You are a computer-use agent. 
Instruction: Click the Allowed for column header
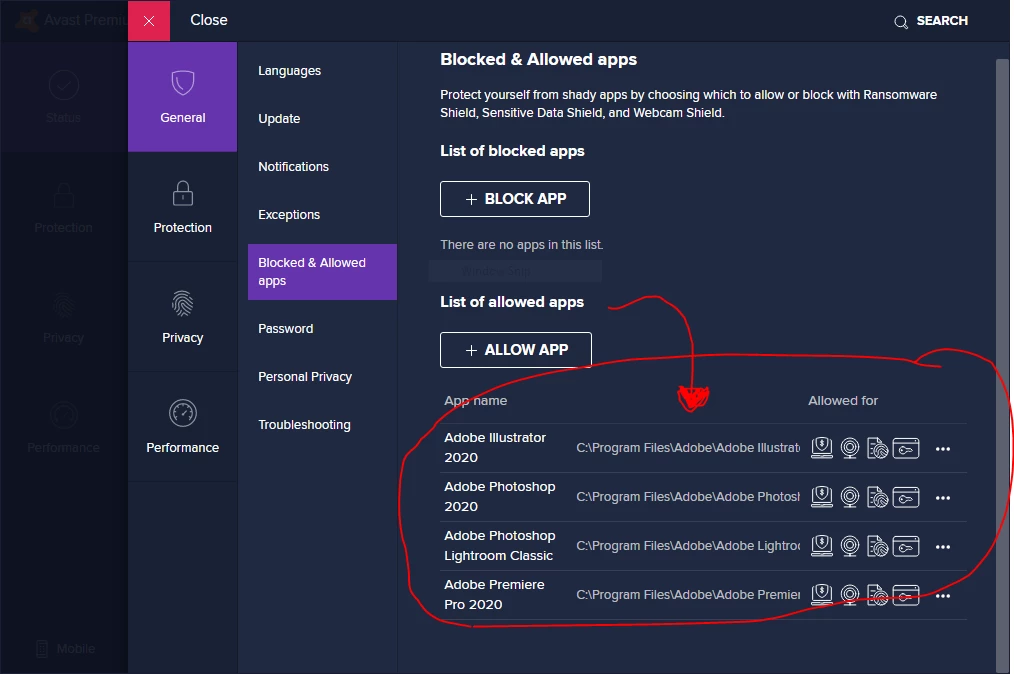[843, 400]
